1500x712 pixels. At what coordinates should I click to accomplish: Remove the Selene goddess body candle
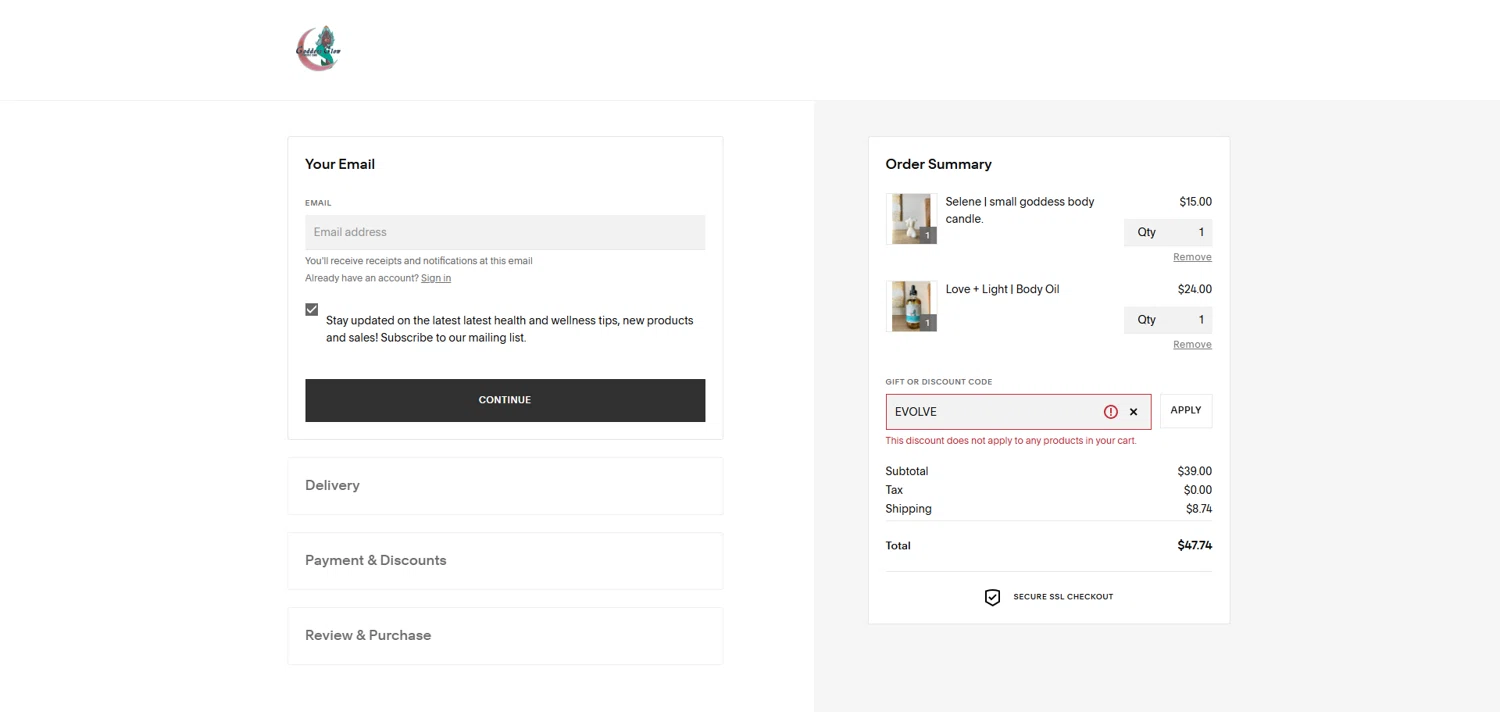pos(1192,257)
